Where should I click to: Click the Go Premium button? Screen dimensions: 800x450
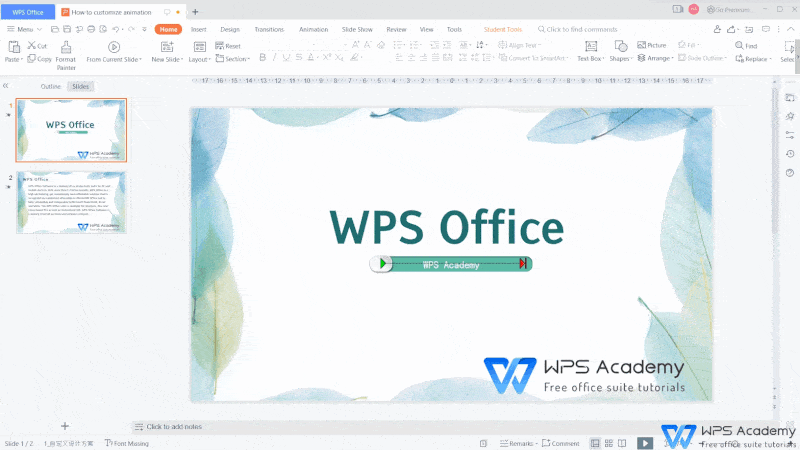730,9
